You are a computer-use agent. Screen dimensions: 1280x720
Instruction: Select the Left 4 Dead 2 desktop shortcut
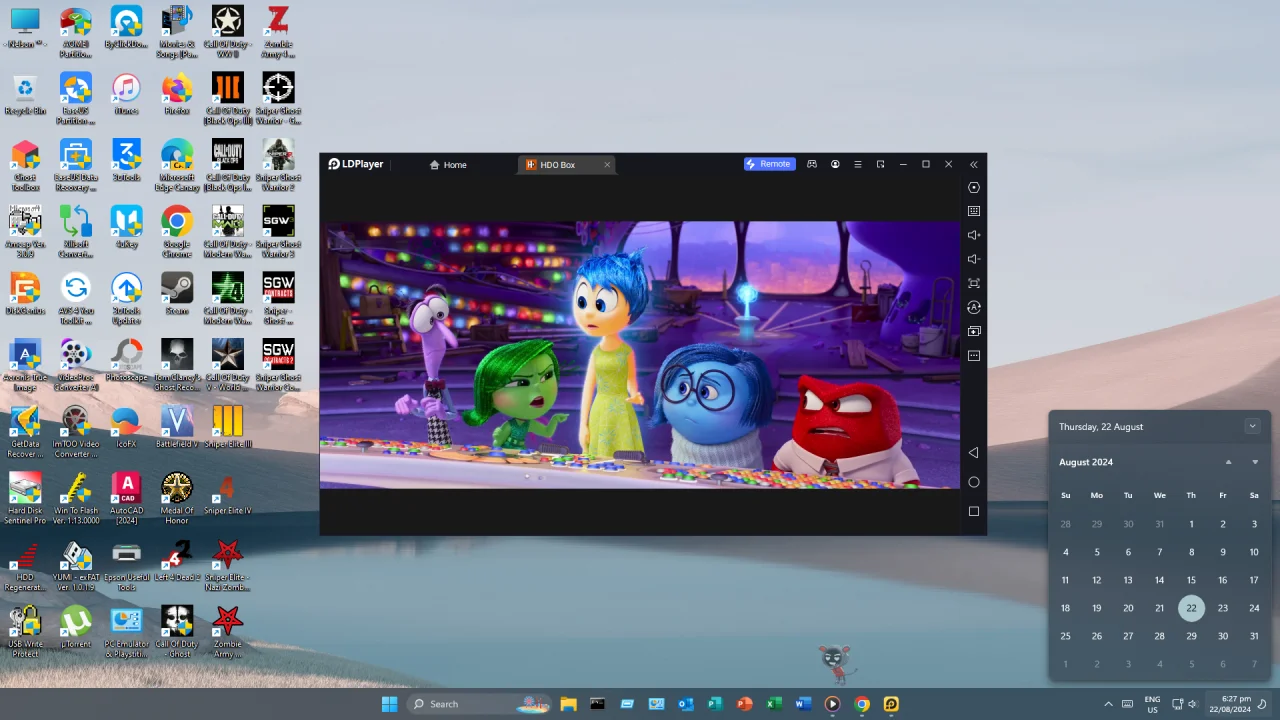click(177, 562)
